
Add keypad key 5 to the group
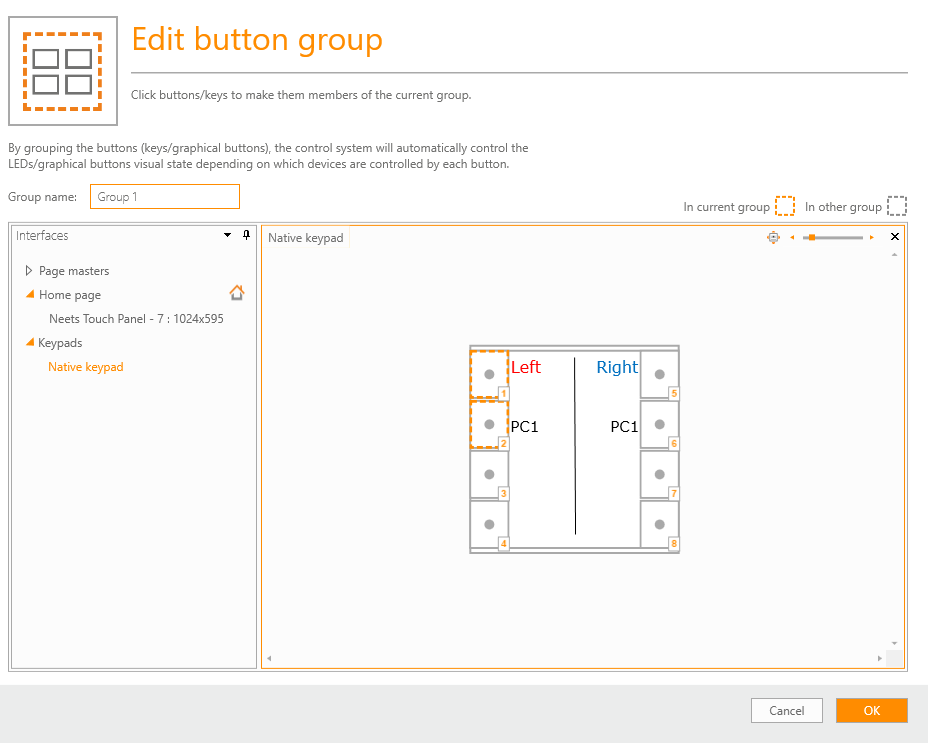659,373
